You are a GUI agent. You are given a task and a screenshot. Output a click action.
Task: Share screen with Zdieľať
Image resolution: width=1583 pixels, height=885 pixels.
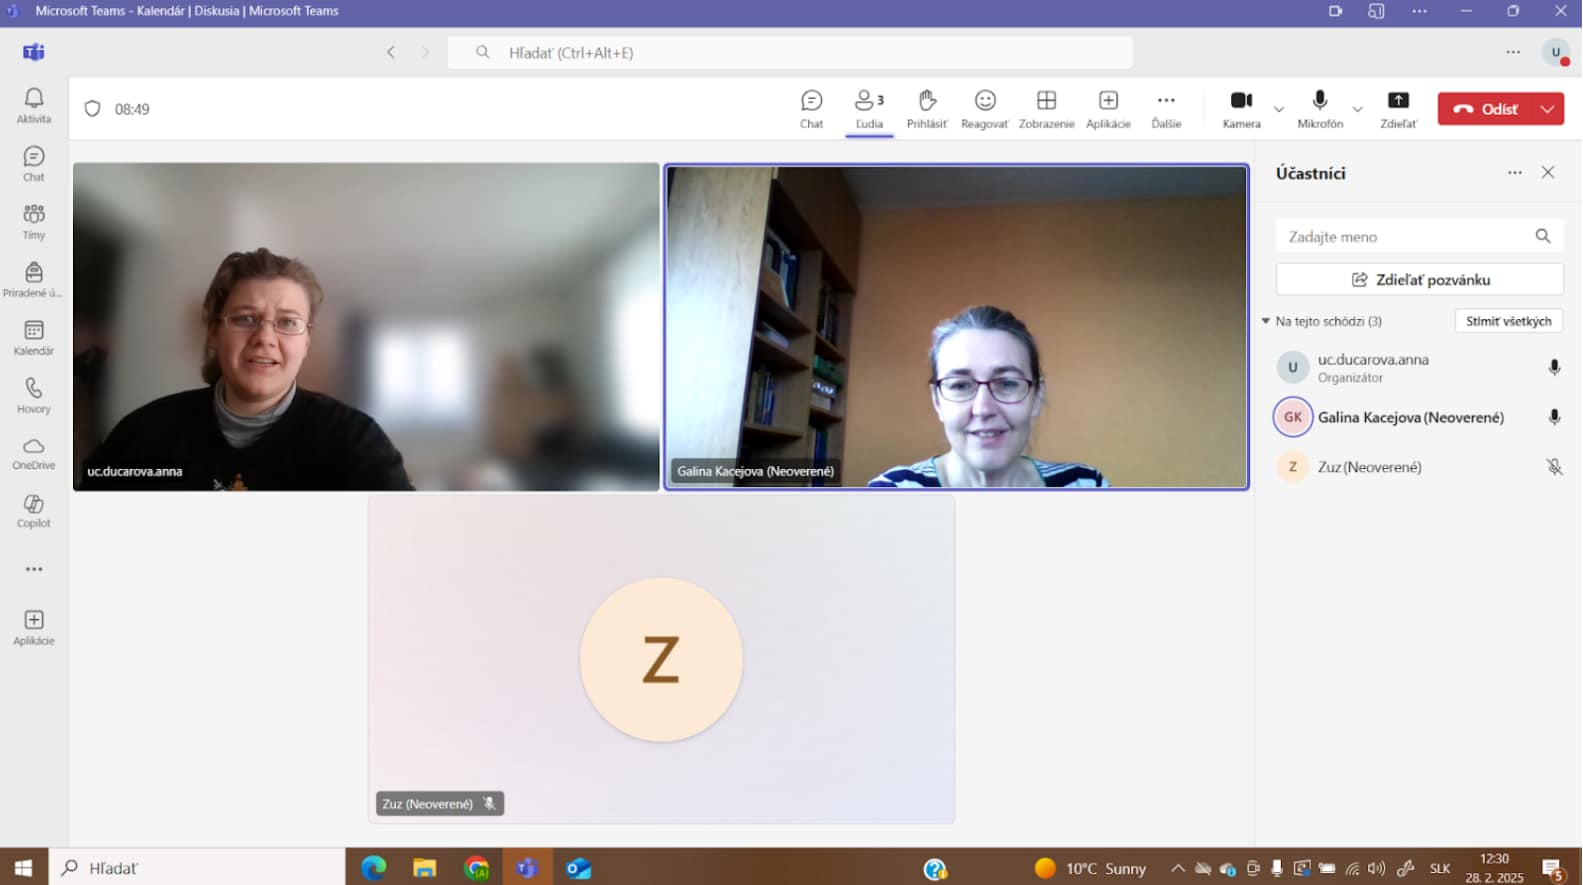coord(1398,109)
